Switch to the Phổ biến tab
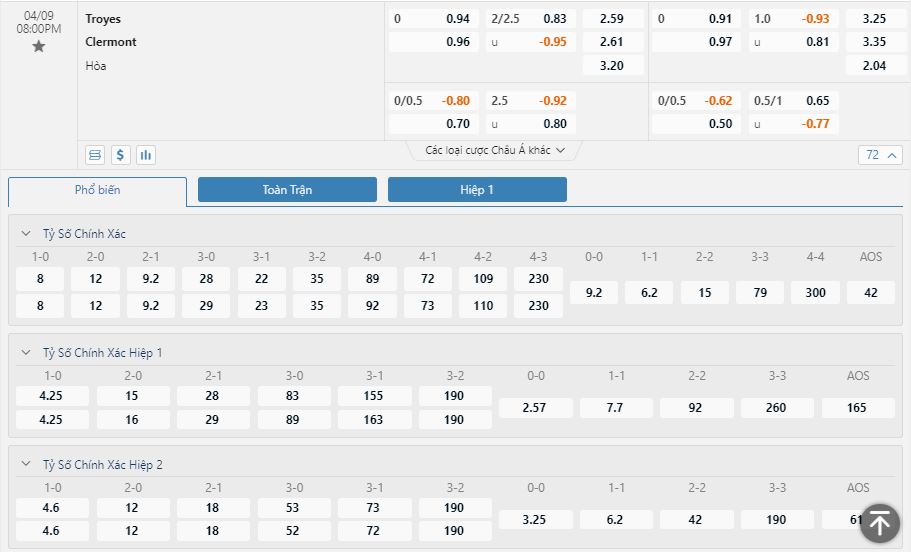911x552 pixels. 98,191
